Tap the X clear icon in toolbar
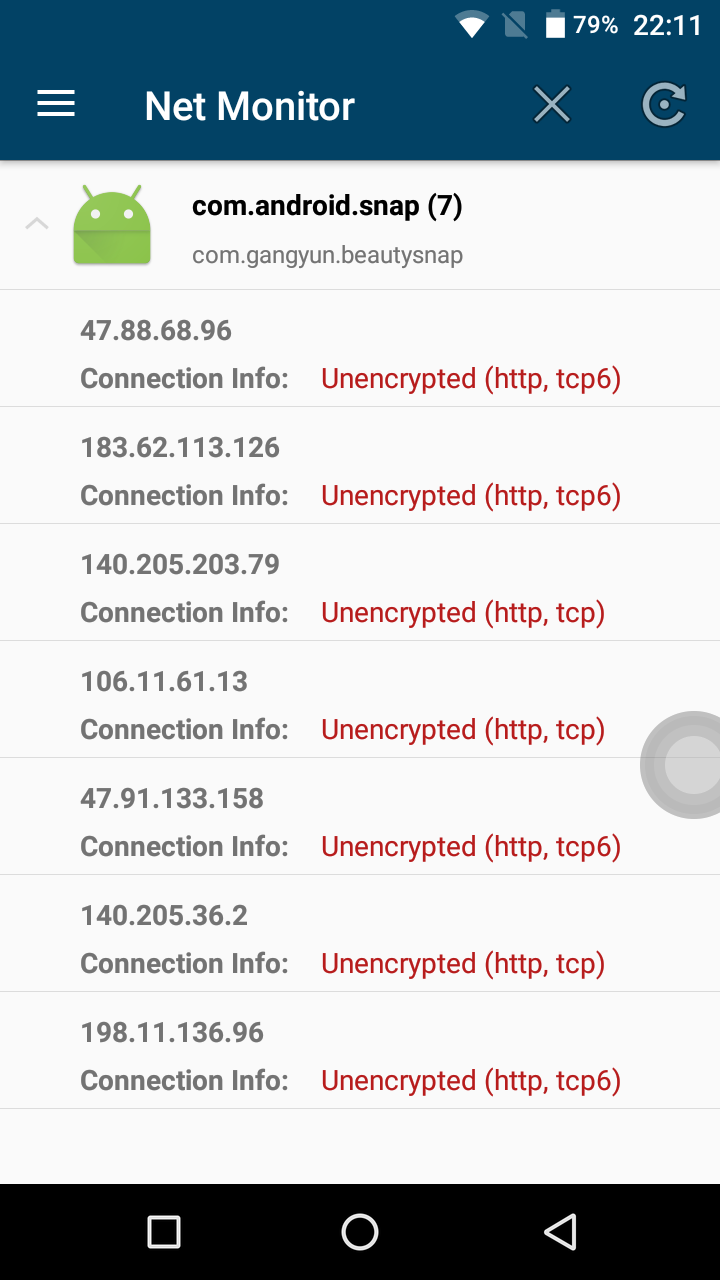Screen dimensions: 720x1280 point(552,105)
